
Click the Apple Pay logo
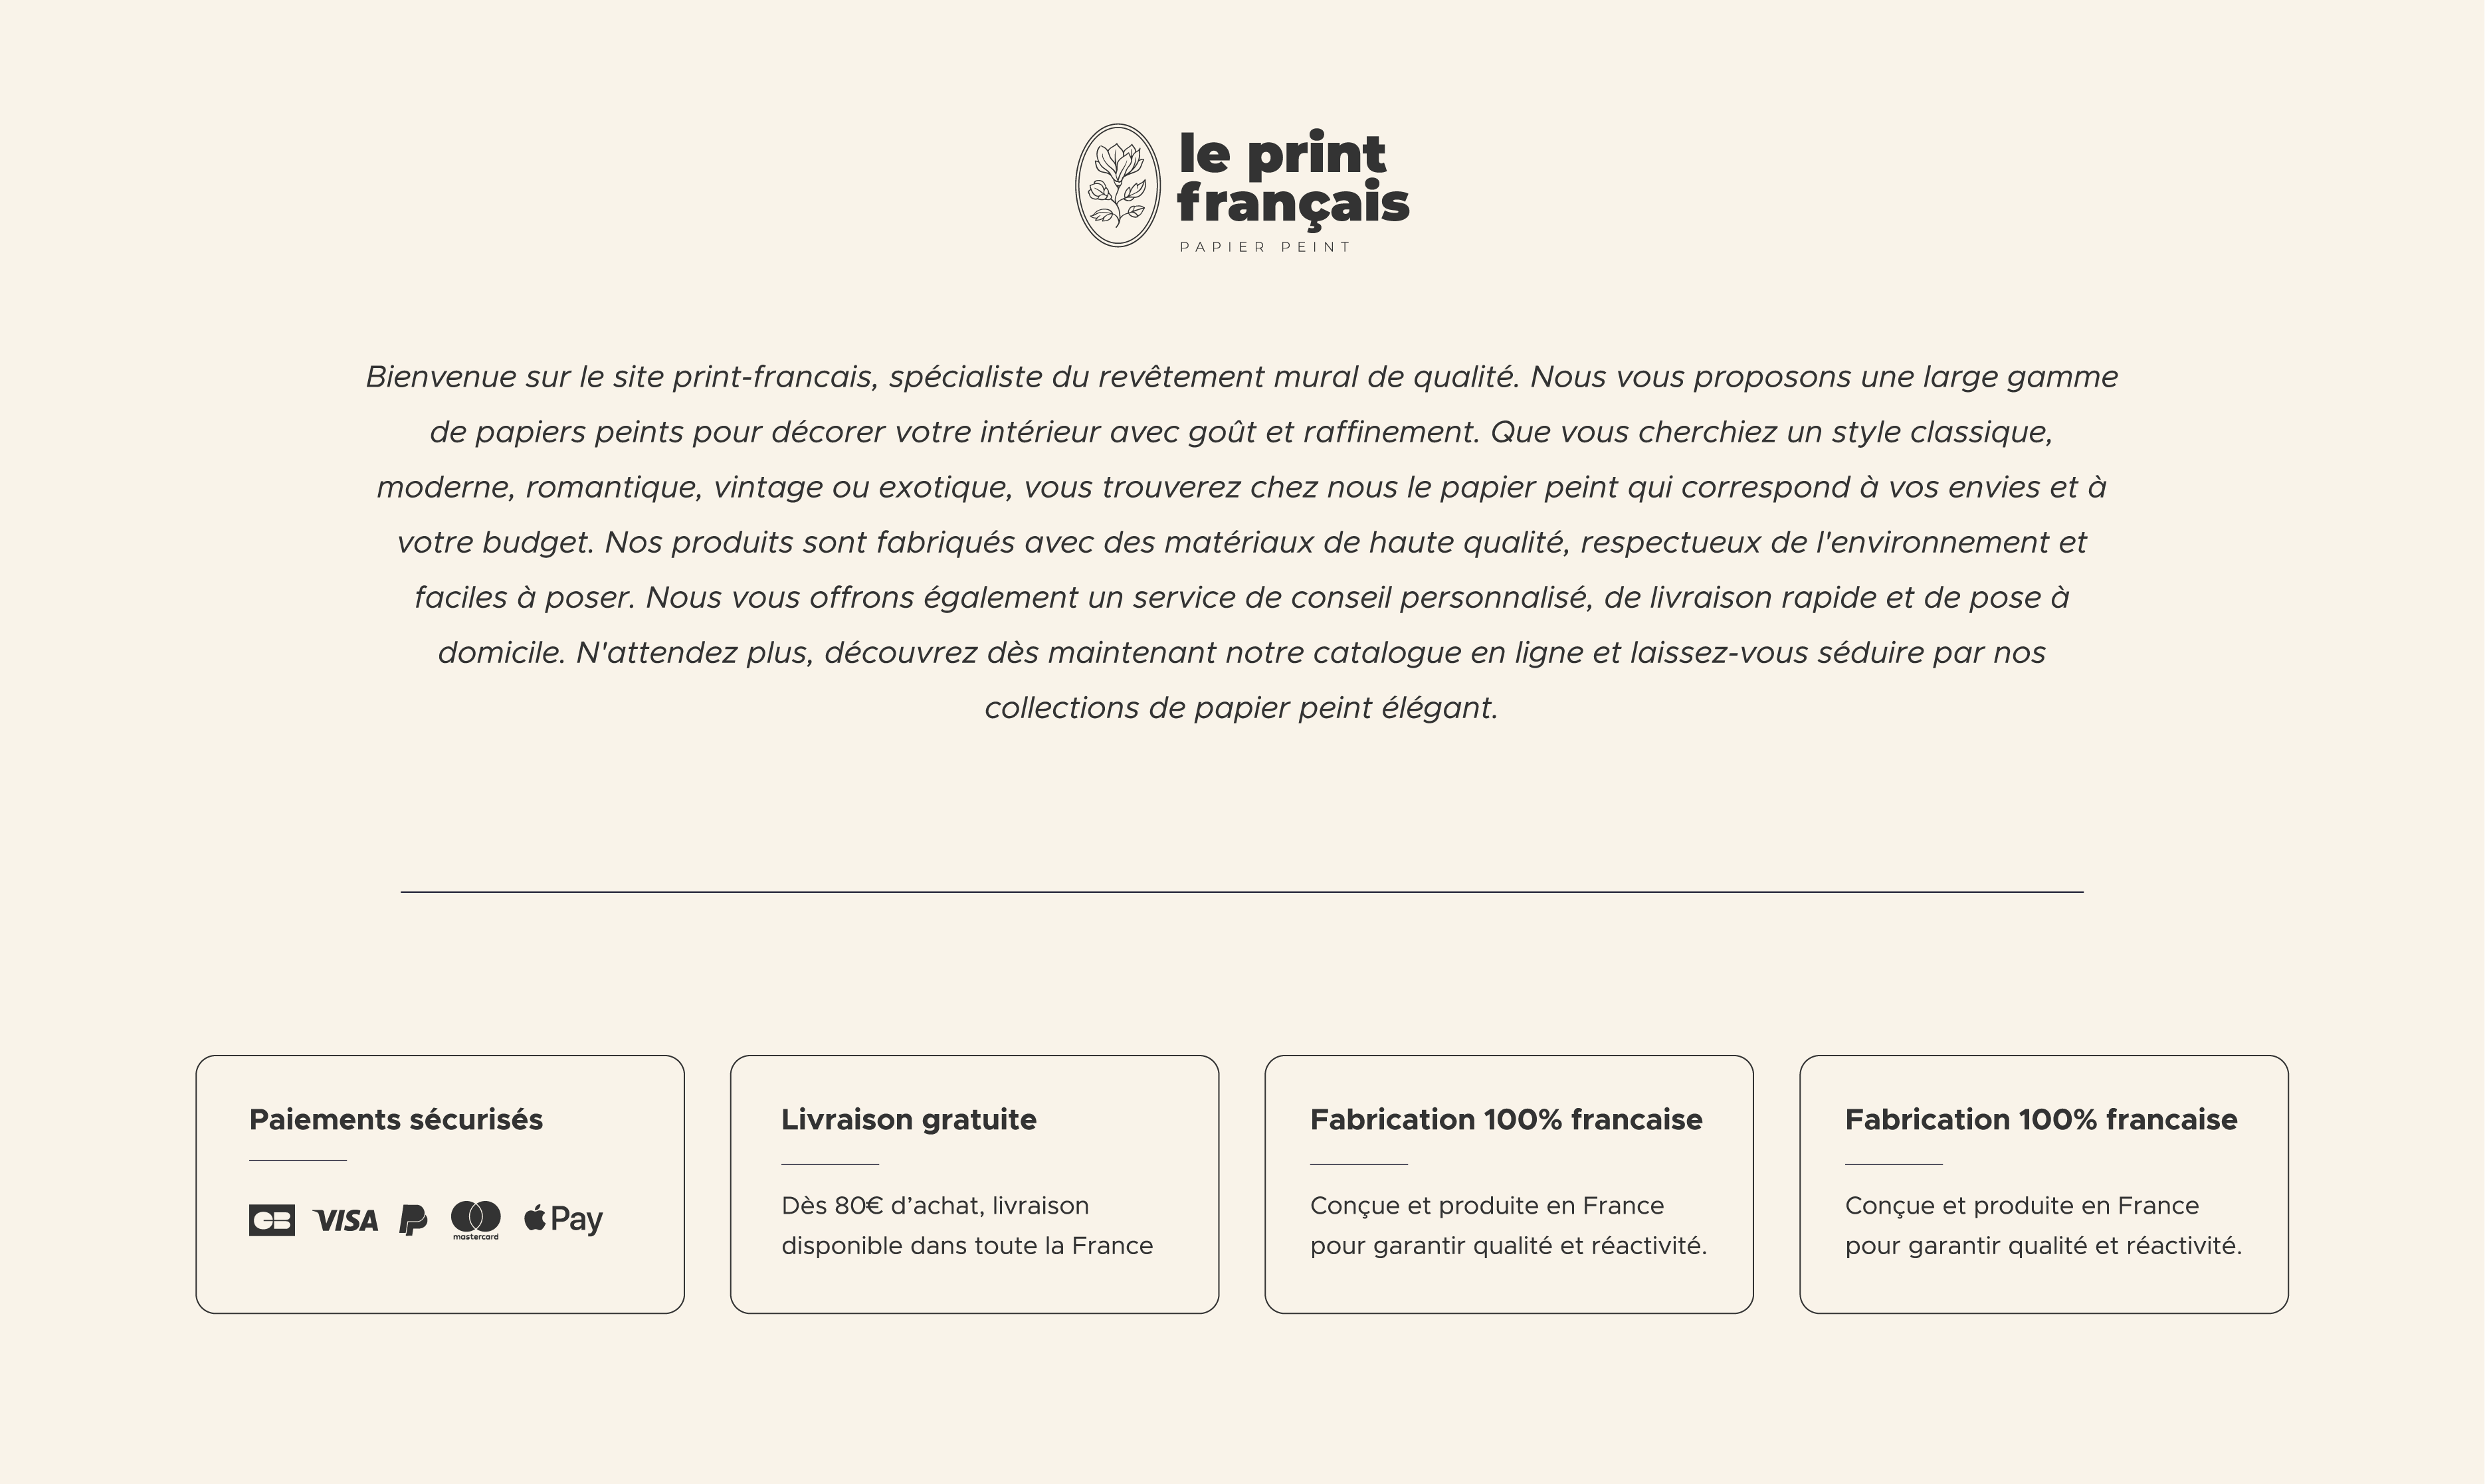click(x=563, y=1219)
